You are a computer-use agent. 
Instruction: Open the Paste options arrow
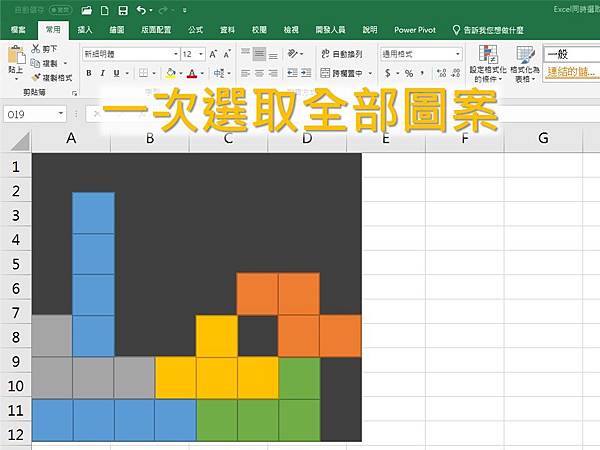[16, 78]
